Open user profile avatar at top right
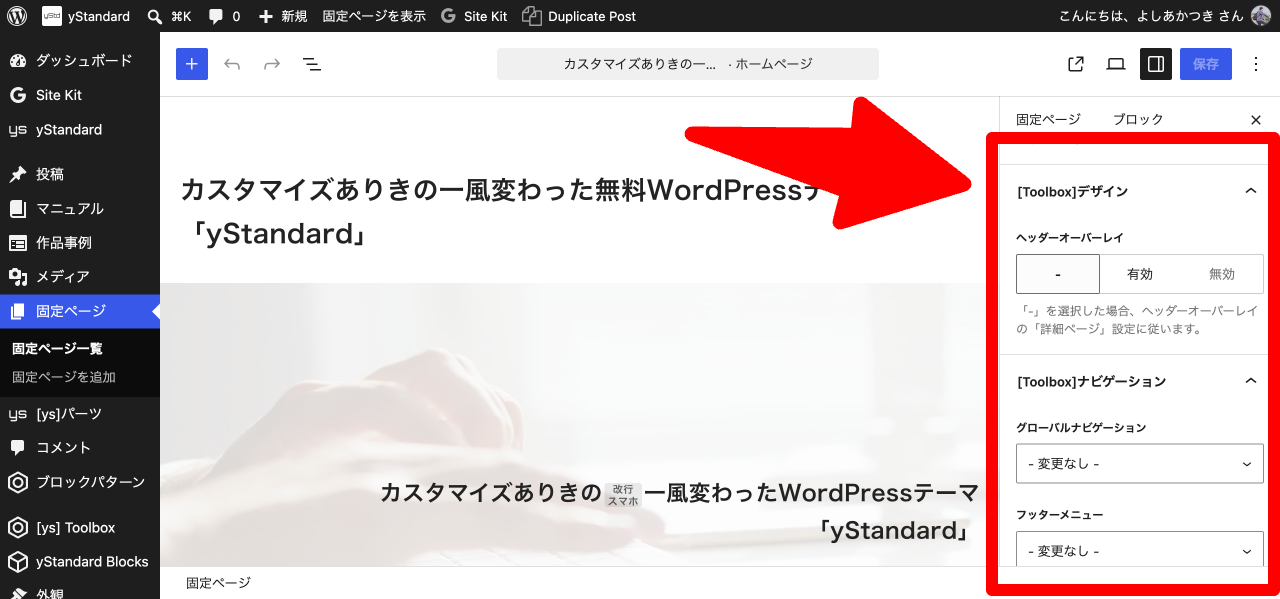Screen dimensions: 1280x599 click(1261, 16)
